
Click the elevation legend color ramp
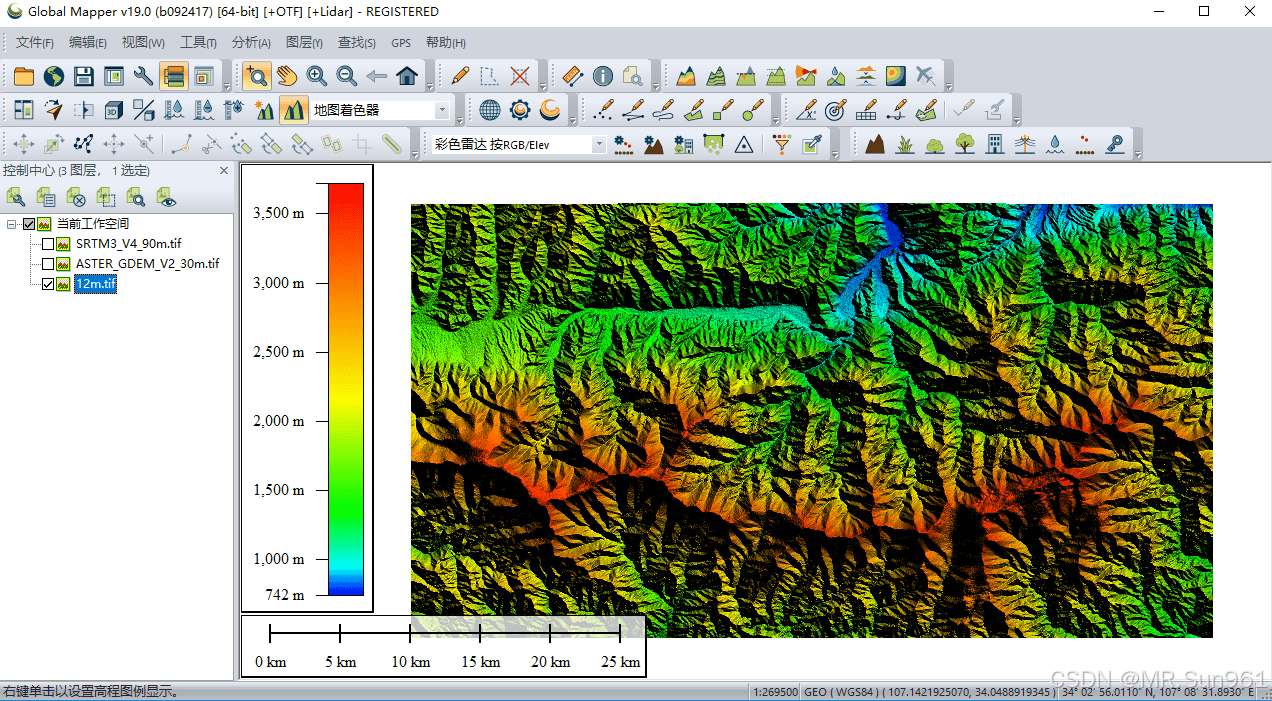[x=346, y=389]
